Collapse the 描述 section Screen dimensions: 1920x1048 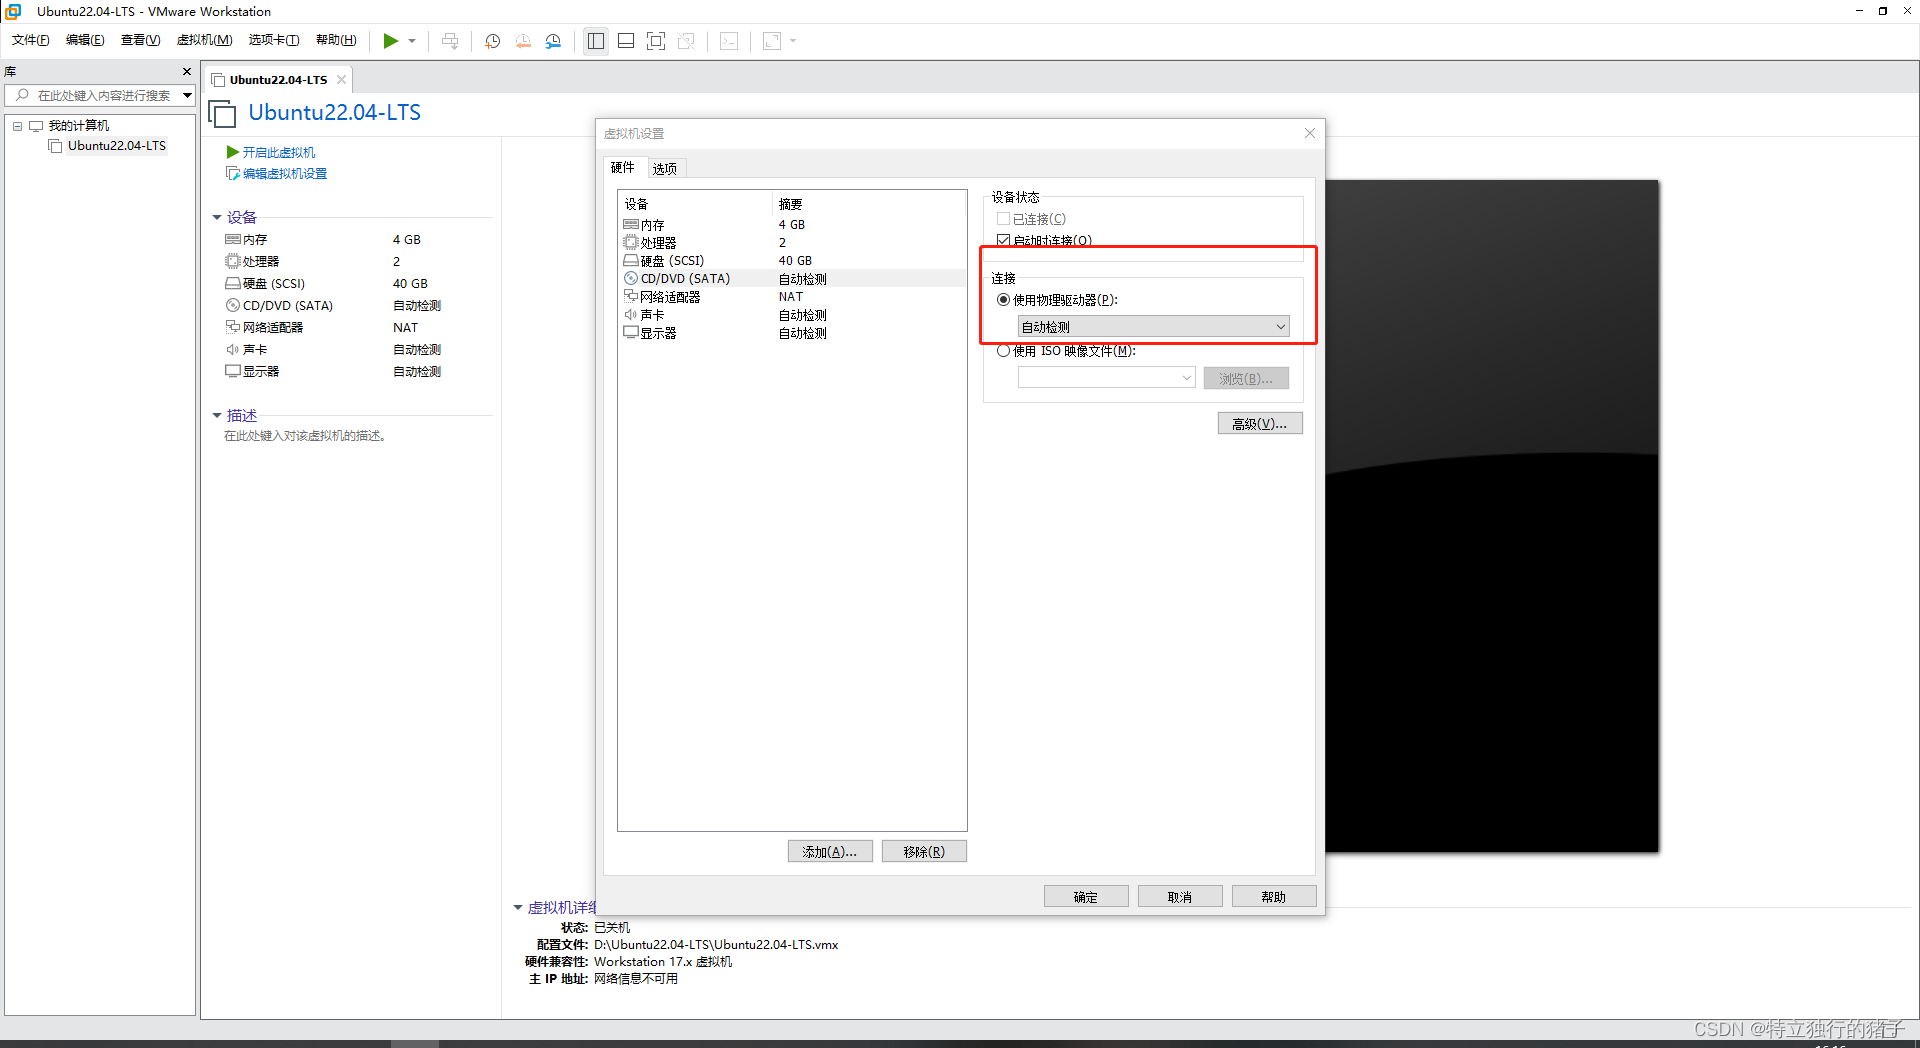tap(216, 415)
